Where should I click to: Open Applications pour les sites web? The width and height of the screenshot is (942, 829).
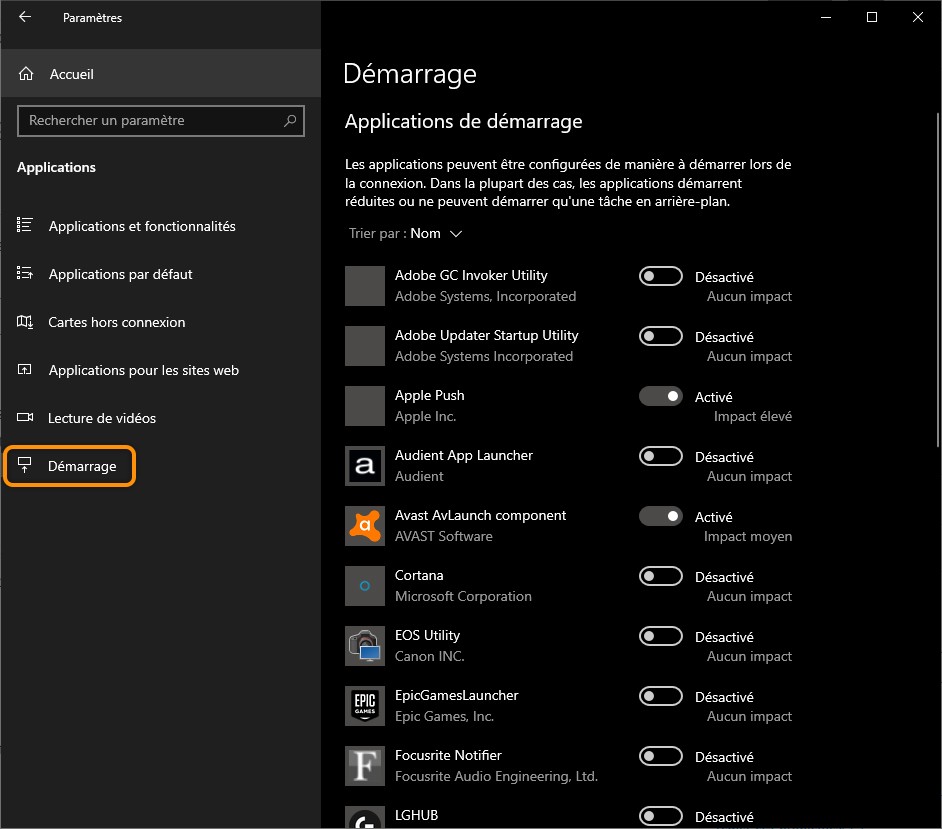click(144, 370)
